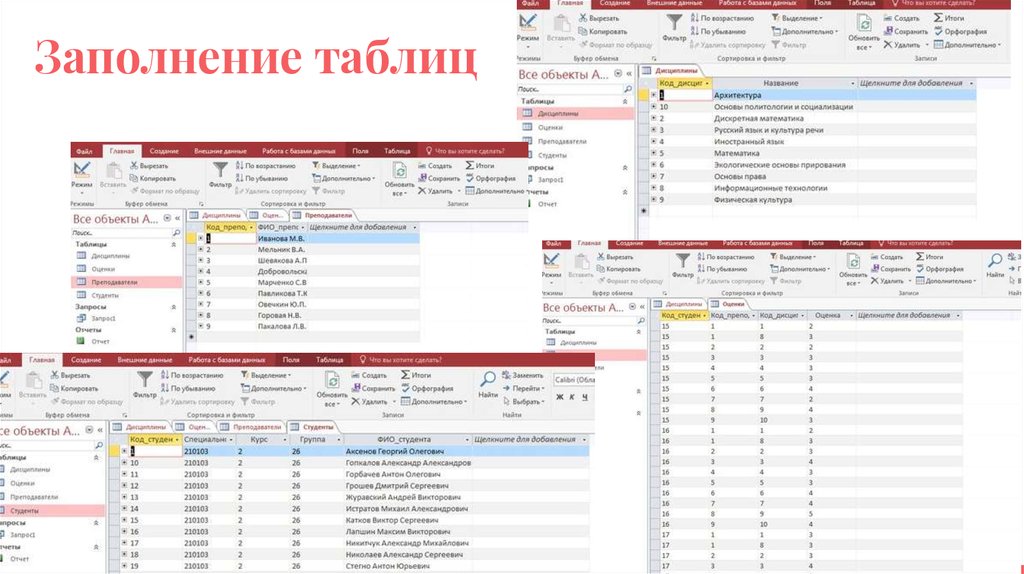Image resolution: width=1024 pixels, height=574 pixels.
Task: Click the Сохранить icon above the Оценки table
Action: pos(873,269)
